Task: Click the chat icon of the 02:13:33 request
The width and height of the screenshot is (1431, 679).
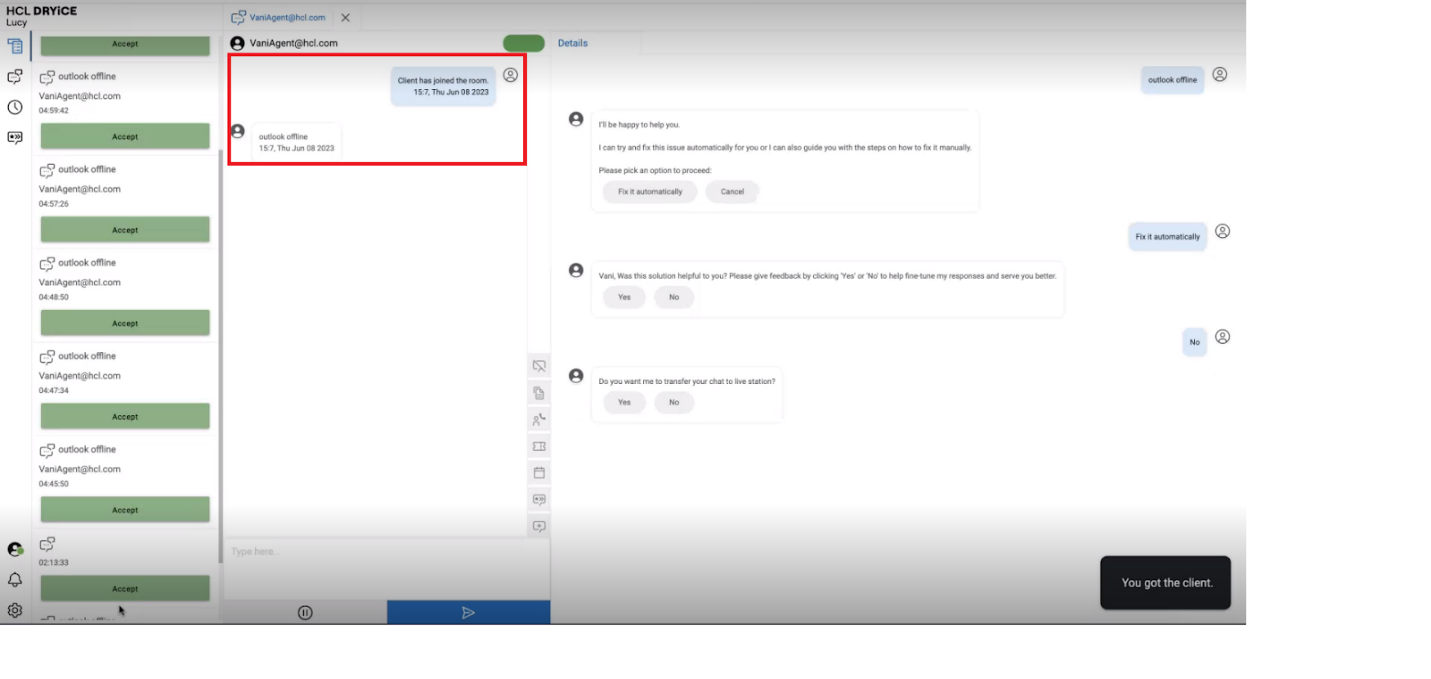Action: tap(47, 544)
